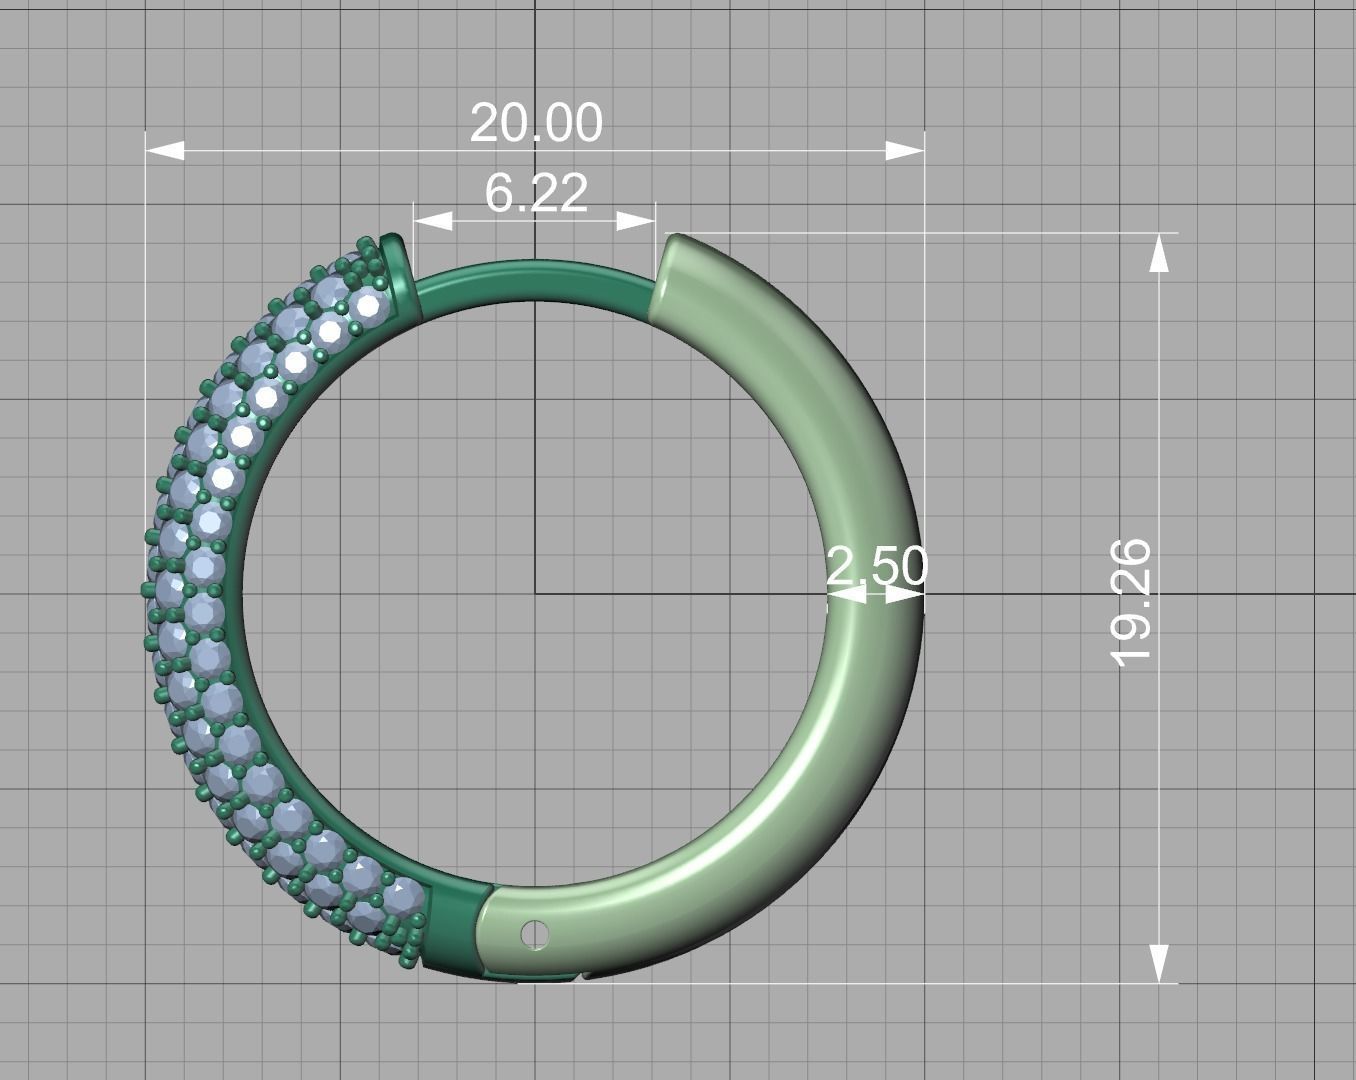Click right arrowhead of the 20.00 dimension

905,150
